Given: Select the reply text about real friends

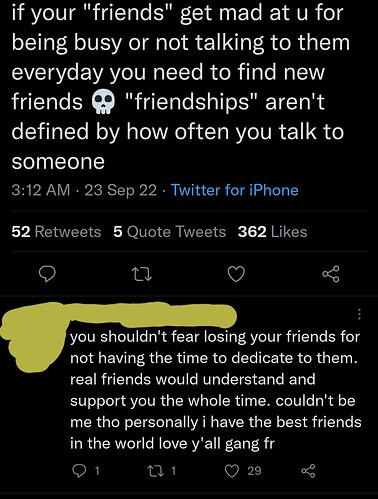Looking at the screenshot, I should (x=215, y=390).
